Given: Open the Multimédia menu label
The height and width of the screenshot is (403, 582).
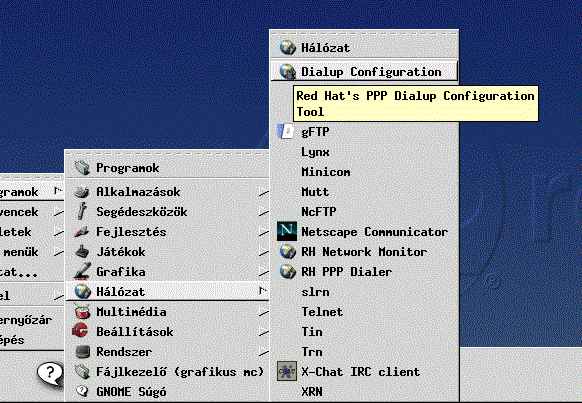Looking at the screenshot, I should (x=131, y=312).
